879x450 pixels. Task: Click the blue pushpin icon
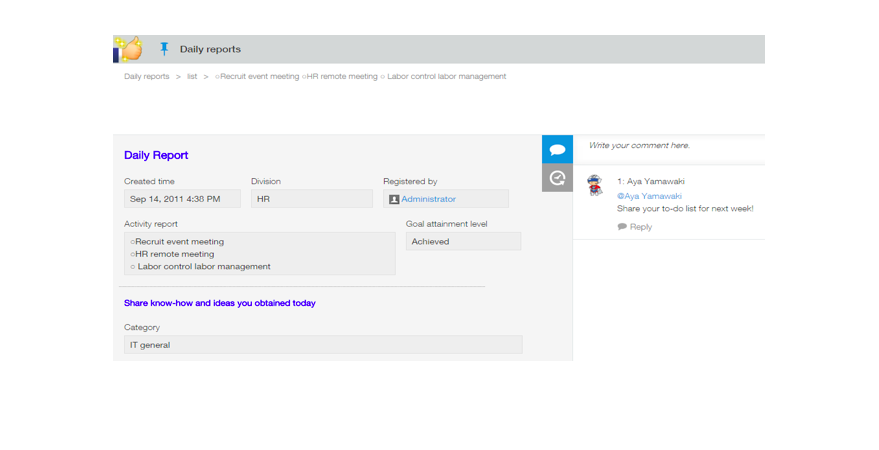pos(164,49)
